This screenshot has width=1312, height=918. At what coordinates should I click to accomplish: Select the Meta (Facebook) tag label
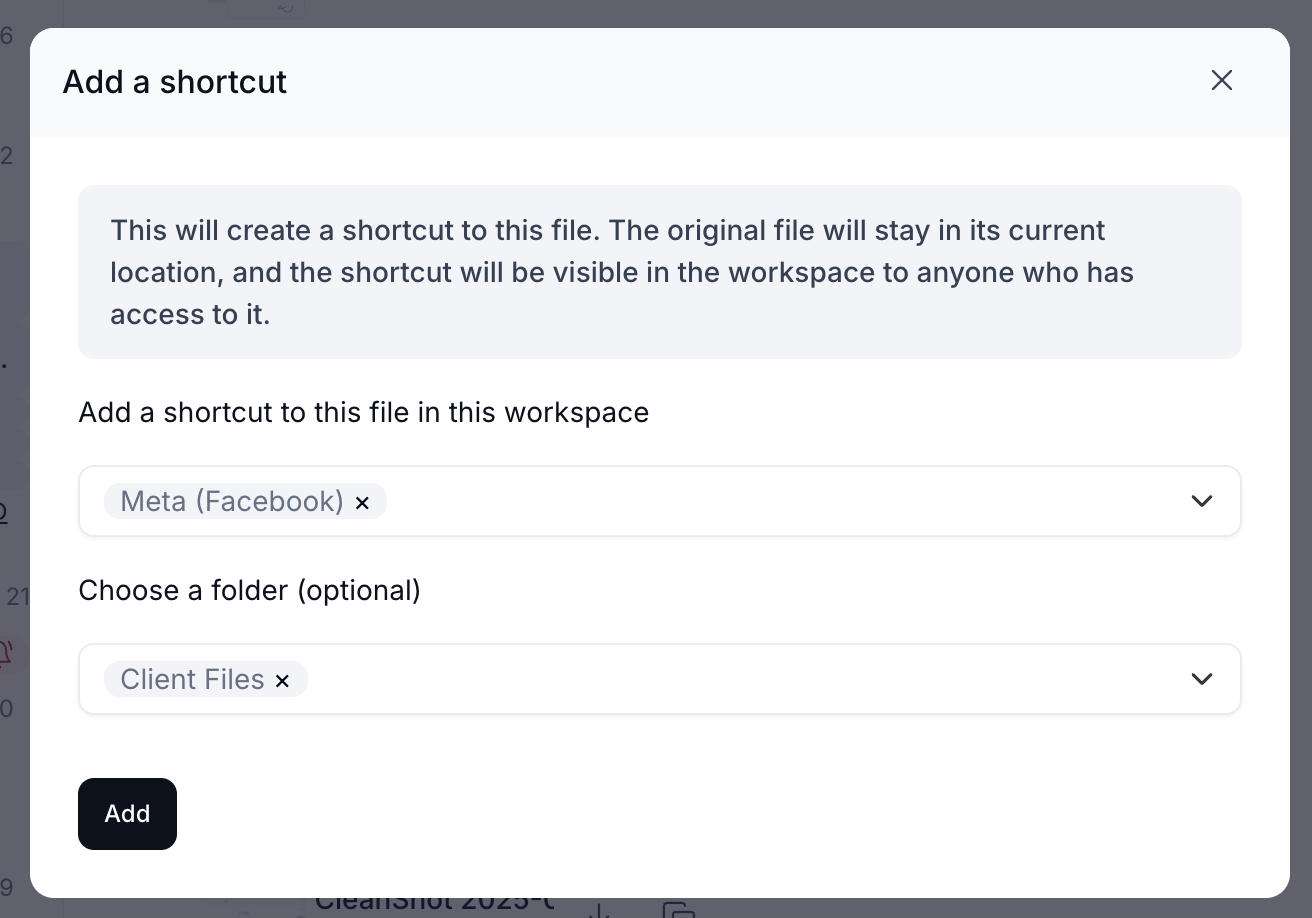[x=232, y=501]
